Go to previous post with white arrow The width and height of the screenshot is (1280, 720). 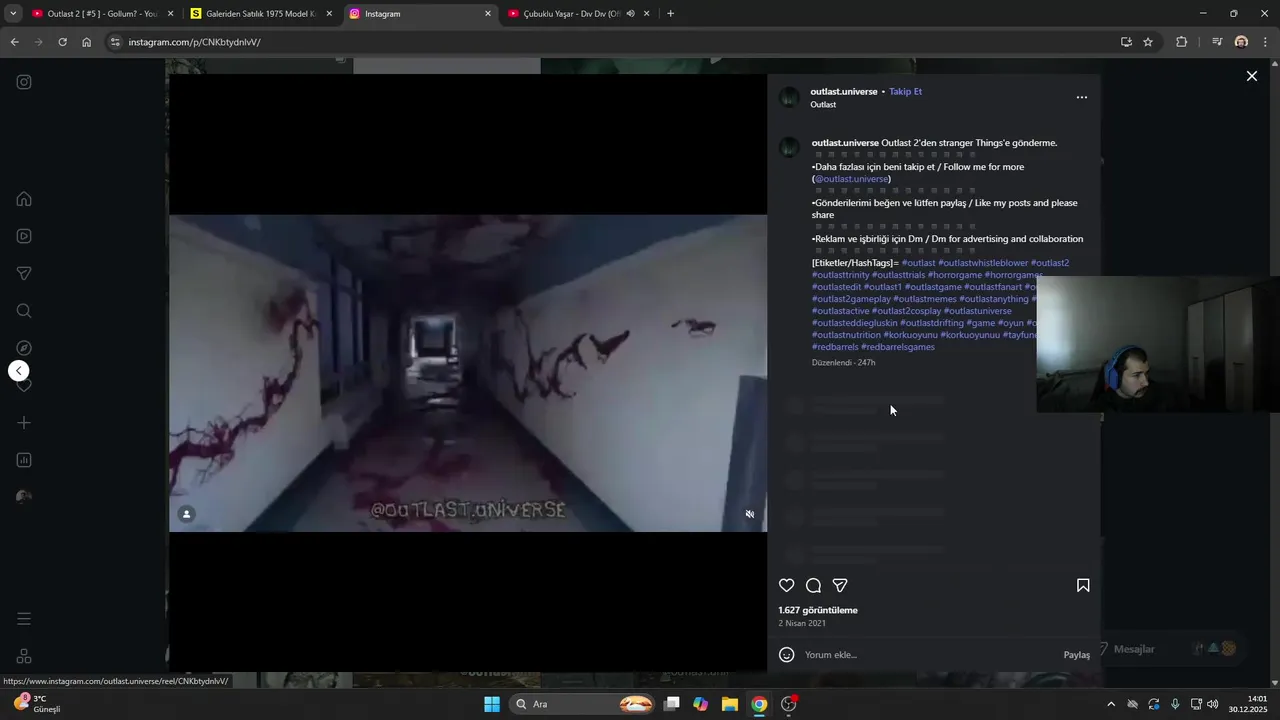19,371
